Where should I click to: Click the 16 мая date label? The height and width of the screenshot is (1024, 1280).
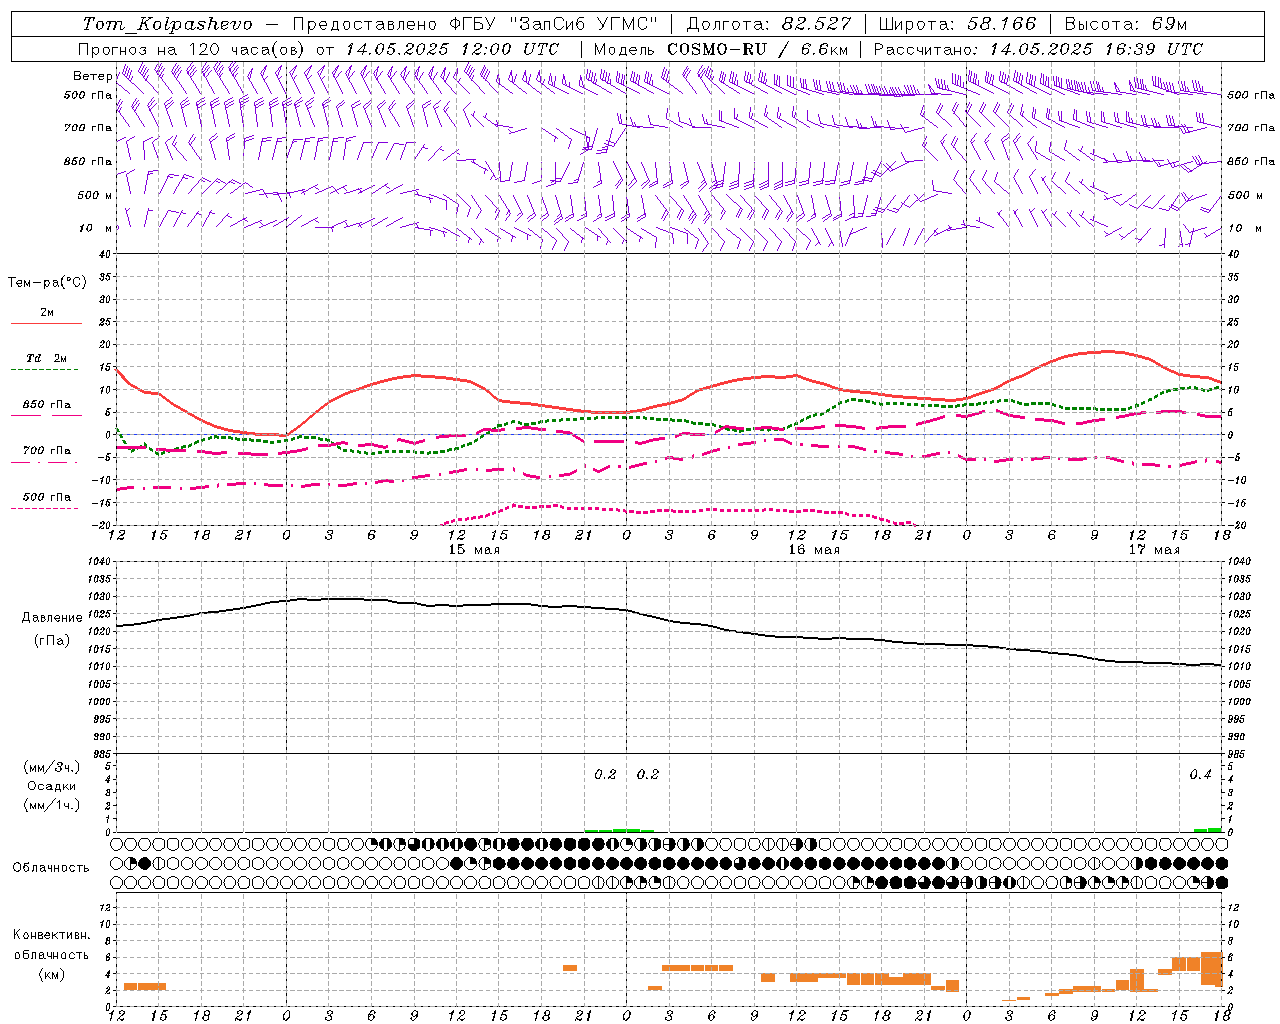[814, 550]
